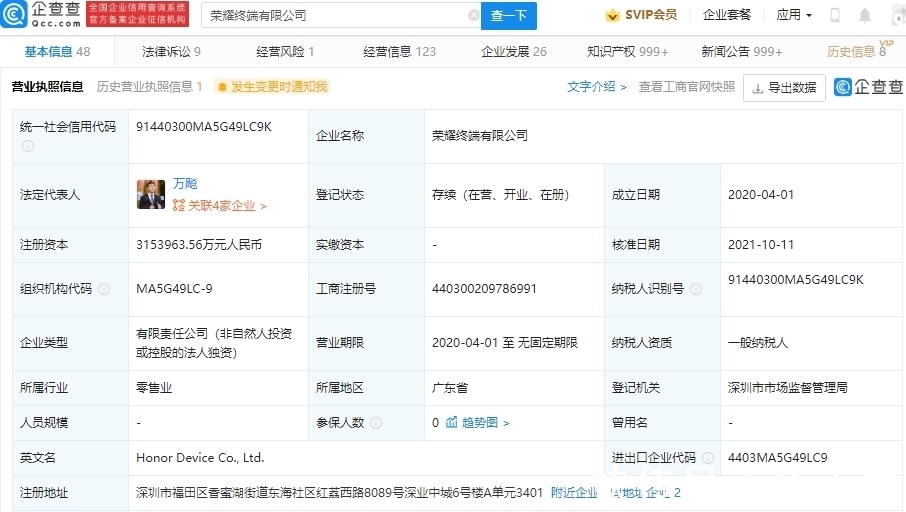
Task: Click the SVIP crown icon
Action: coord(612,16)
